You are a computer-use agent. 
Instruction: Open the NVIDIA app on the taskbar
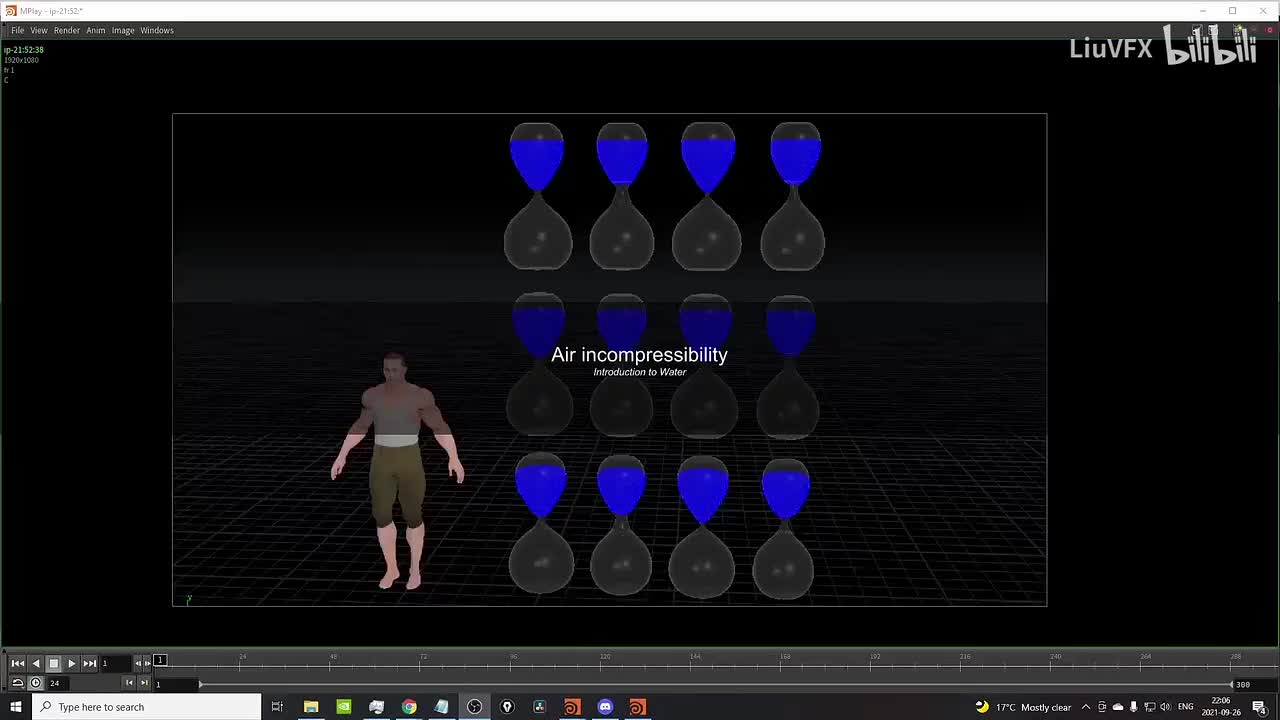tap(344, 707)
